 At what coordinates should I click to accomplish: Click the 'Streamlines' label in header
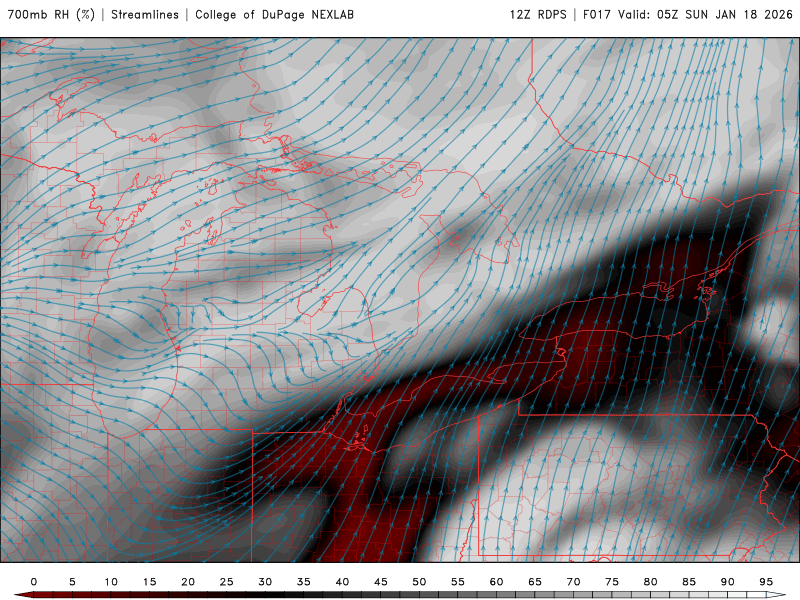pyautogui.click(x=145, y=14)
